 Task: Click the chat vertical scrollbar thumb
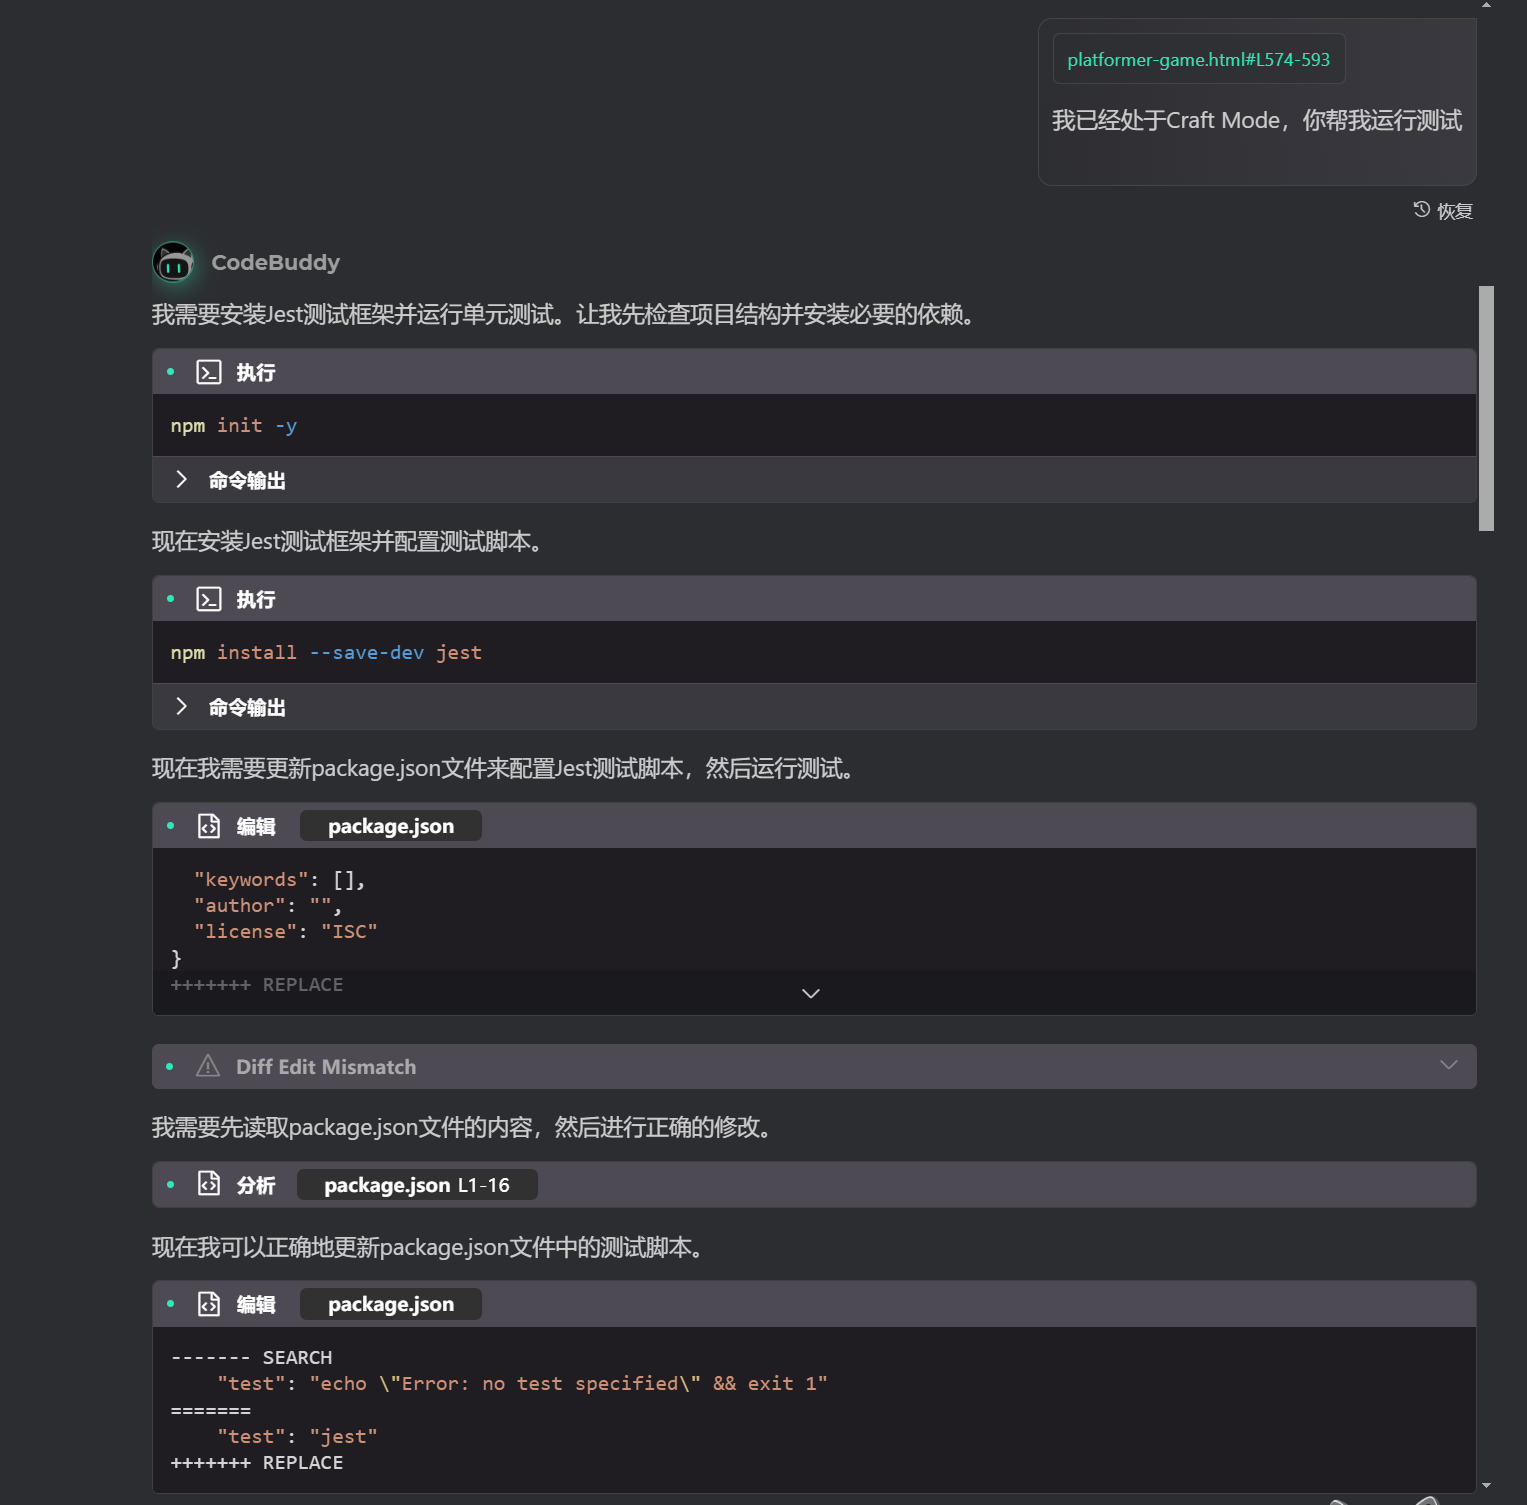click(x=1486, y=408)
